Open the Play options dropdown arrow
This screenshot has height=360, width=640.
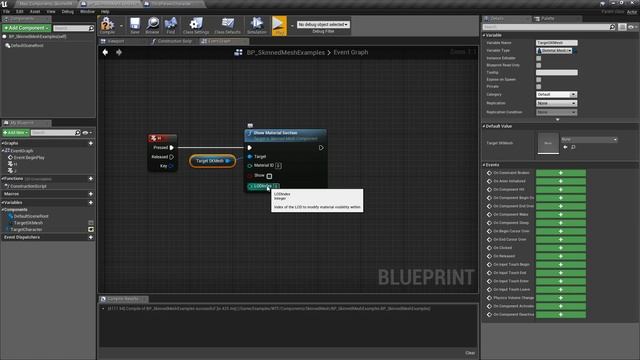(292, 26)
